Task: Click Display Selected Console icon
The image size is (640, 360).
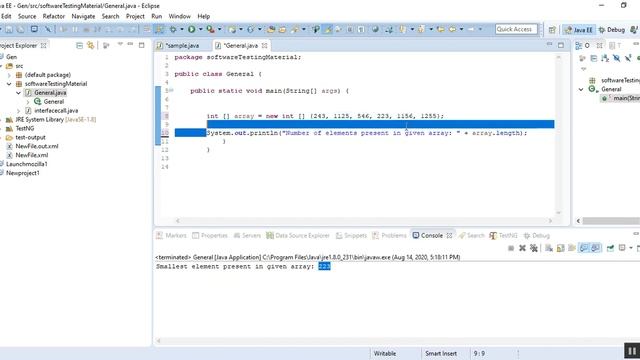Action: 622,248
